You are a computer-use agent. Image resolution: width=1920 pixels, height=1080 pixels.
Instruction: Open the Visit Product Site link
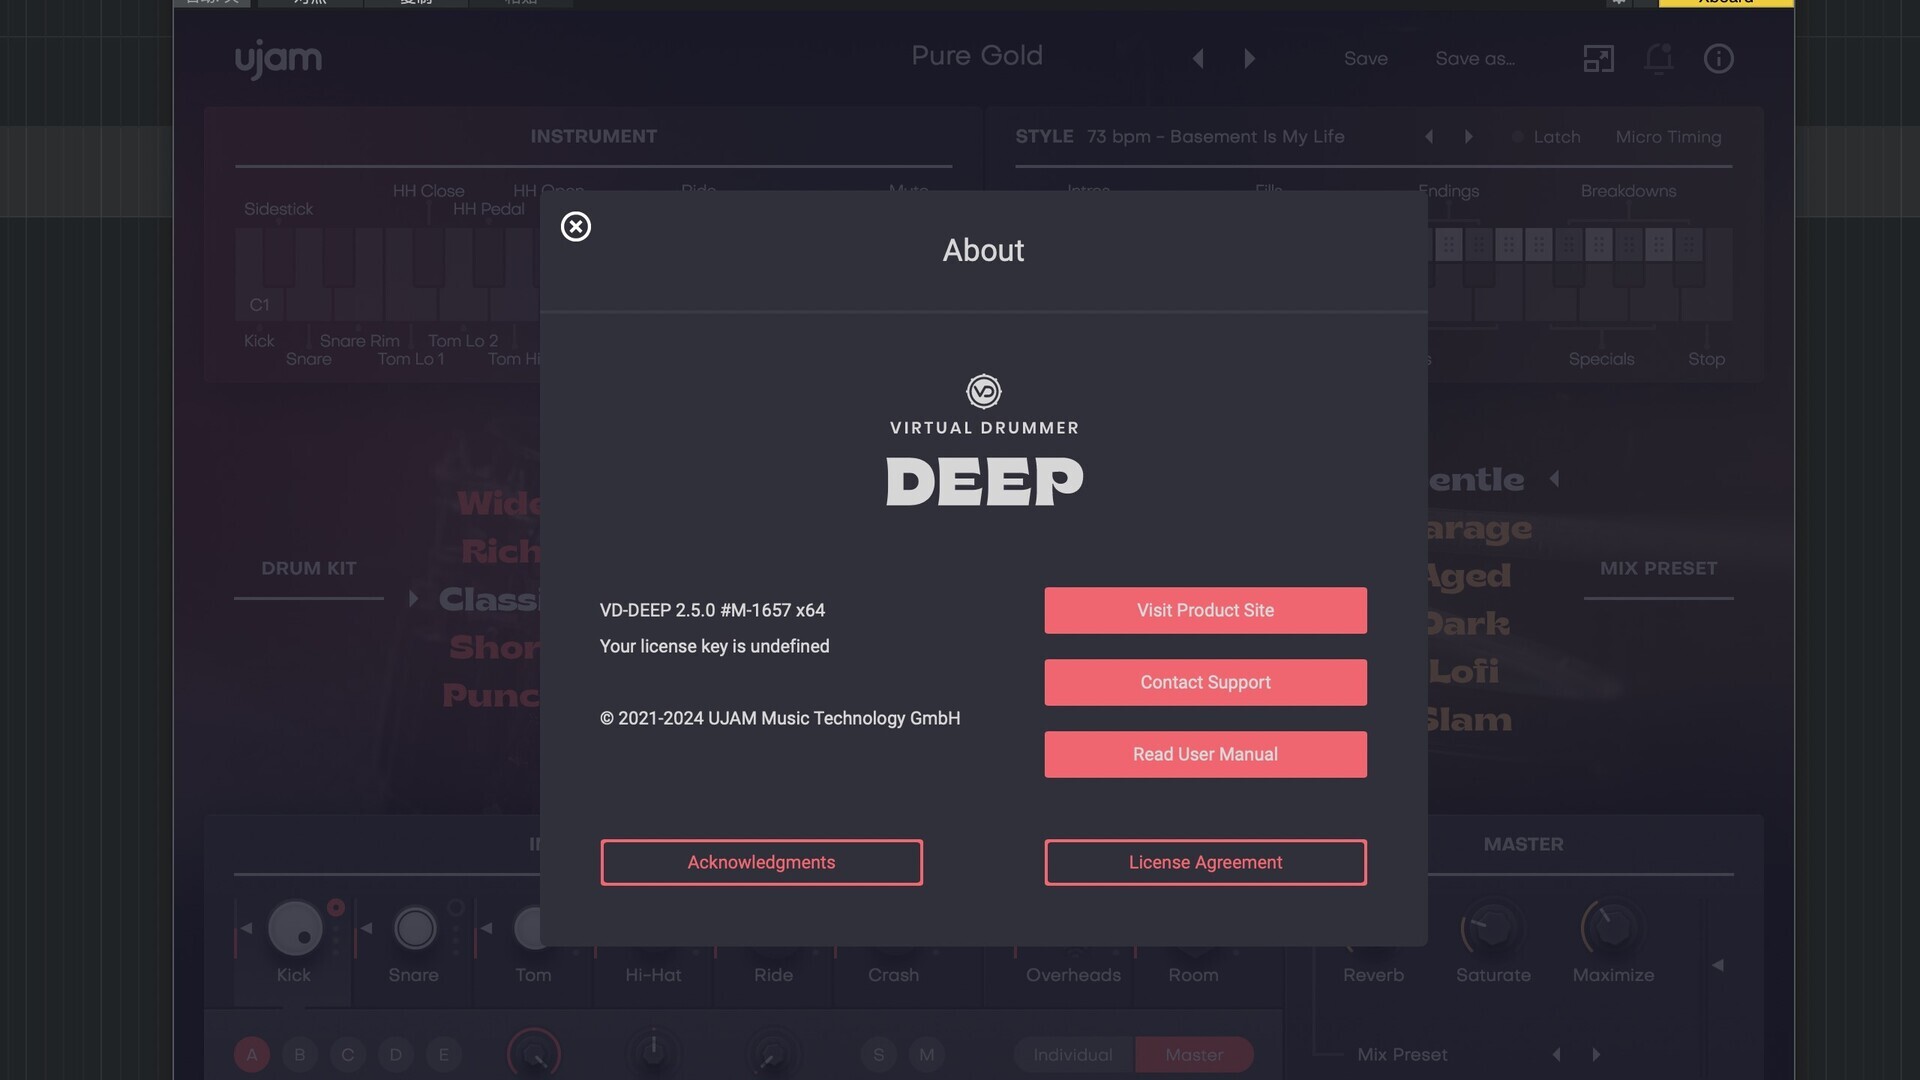[x=1205, y=610]
